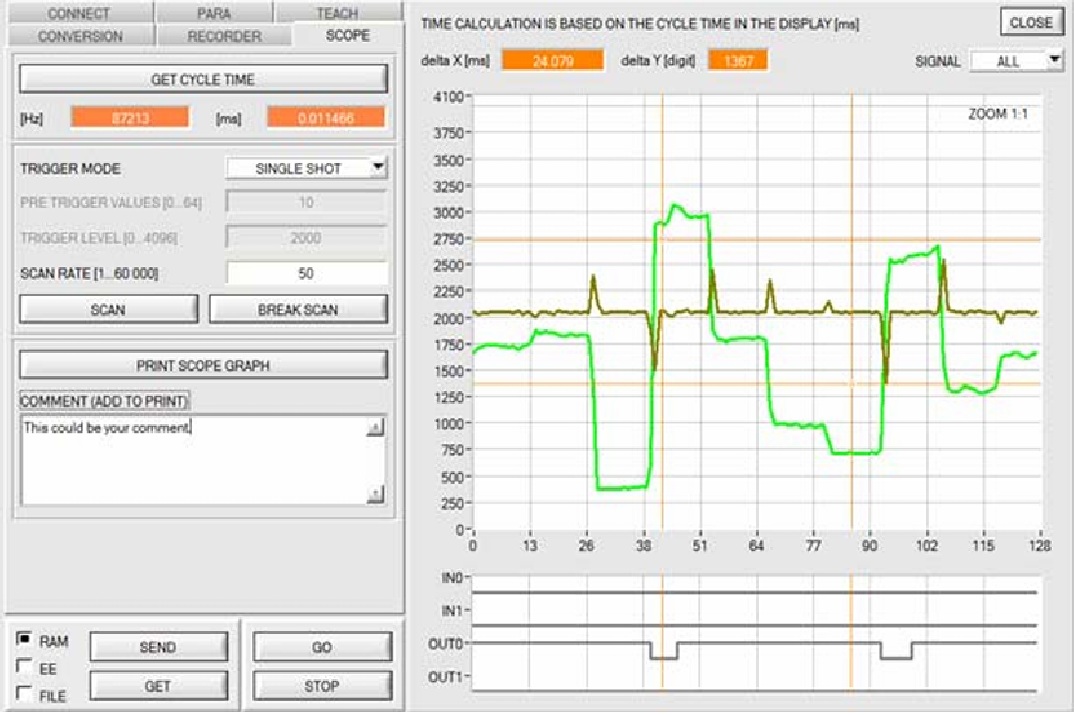Click the STOP button
This screenshot has width=1074, height=715.
point(322,686)
